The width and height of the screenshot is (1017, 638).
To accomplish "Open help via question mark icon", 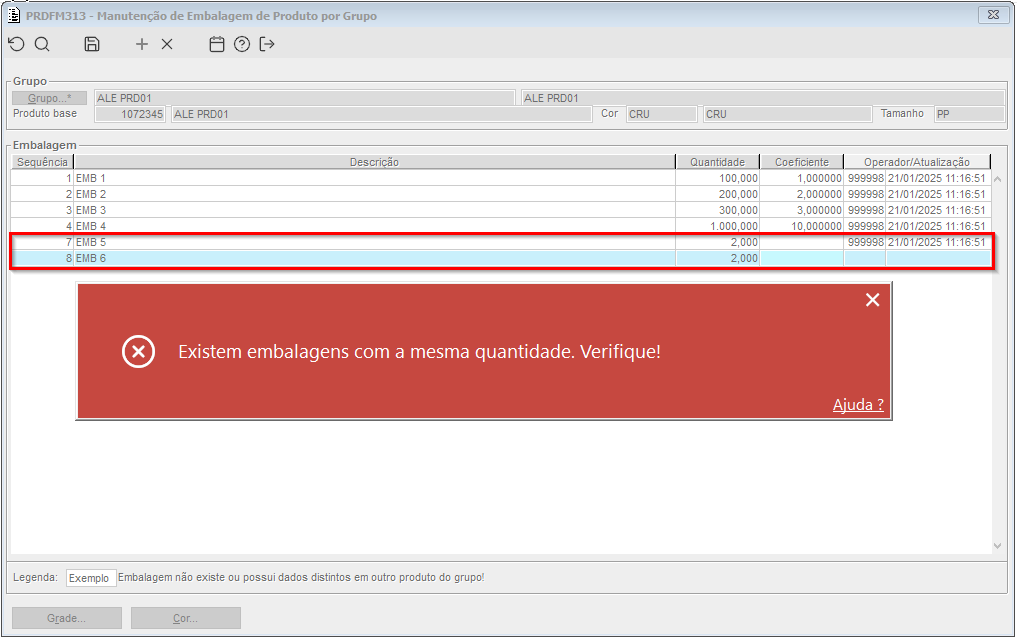I will pos(242,44).
